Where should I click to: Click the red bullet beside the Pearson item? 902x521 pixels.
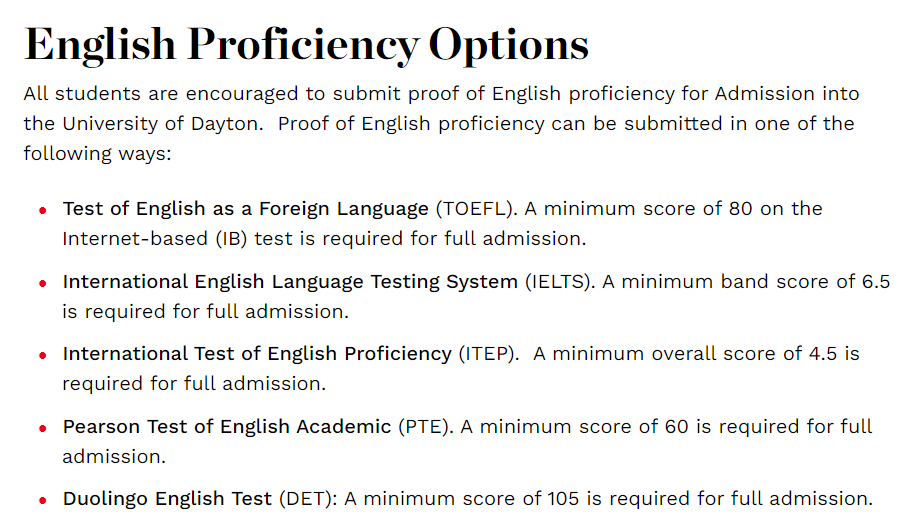tap(43, 428)
